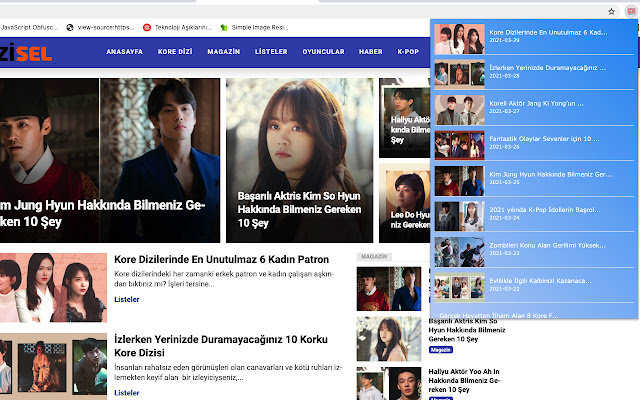This screenshot has width=640, height=400.
Task: Open the view-source bookmark globe icon
Action: click(x=70, y=27)
